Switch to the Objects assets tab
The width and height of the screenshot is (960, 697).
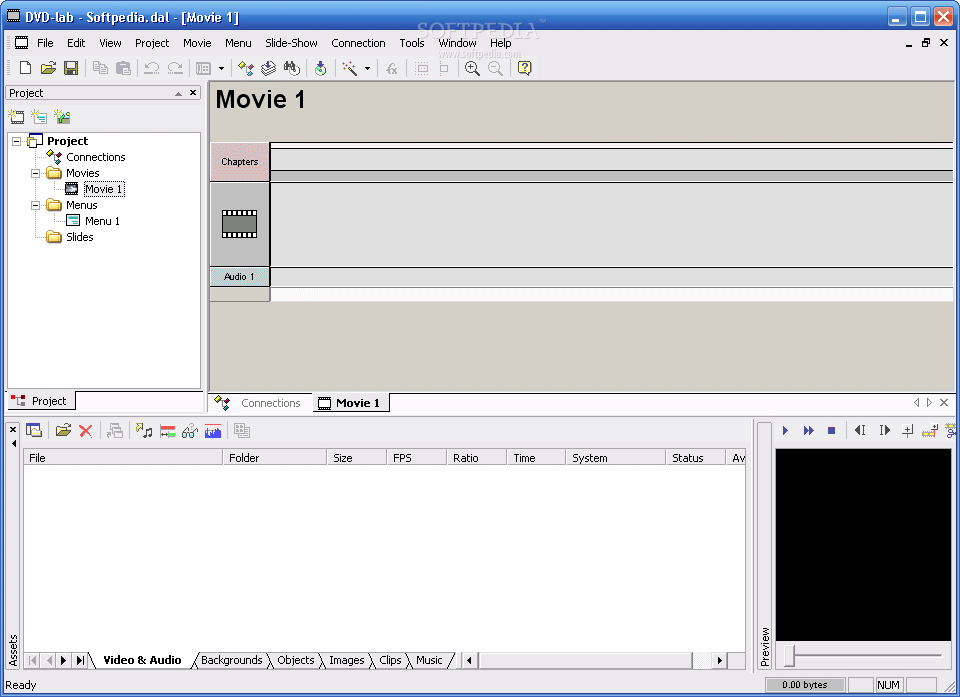295,660
